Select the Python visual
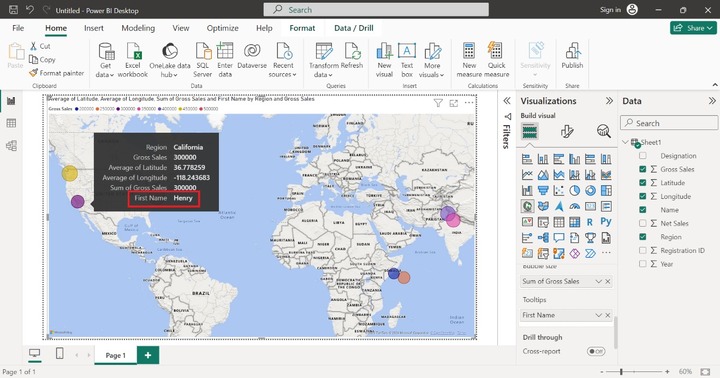Screen dimensions: 720x378 click(x=606, y=222)
